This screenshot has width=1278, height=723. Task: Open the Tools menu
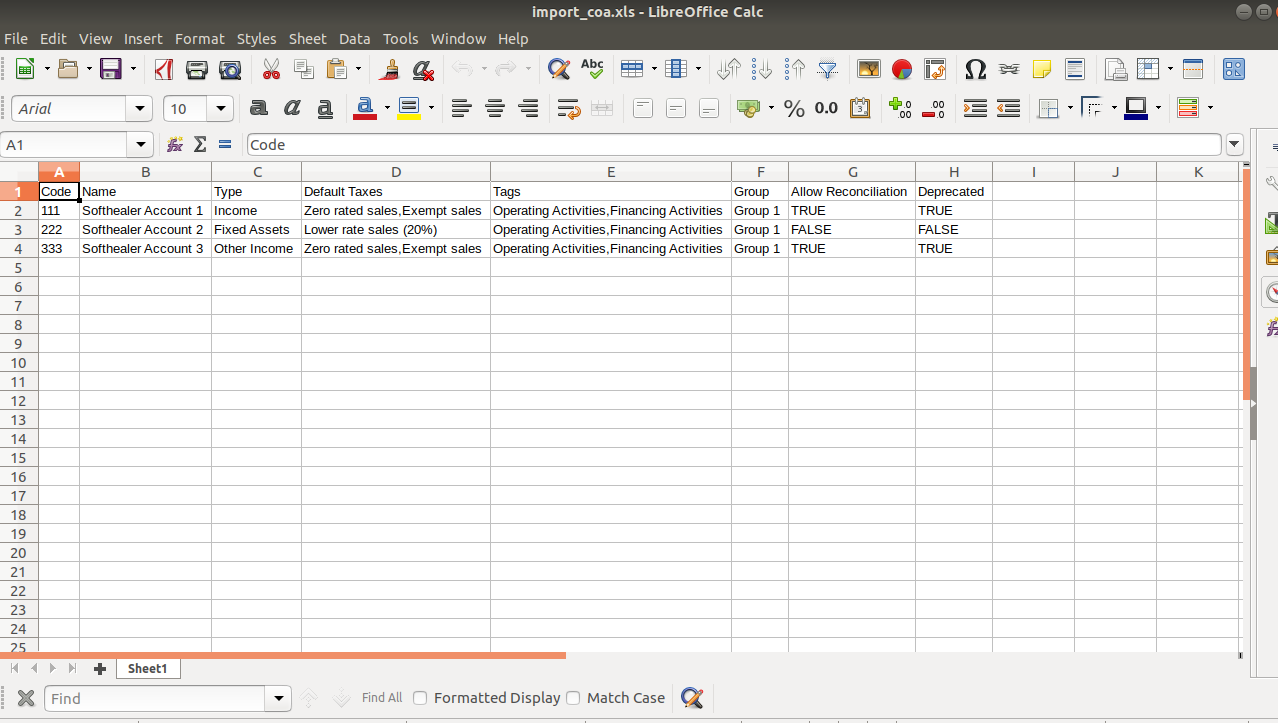click(x=401, y=38)
